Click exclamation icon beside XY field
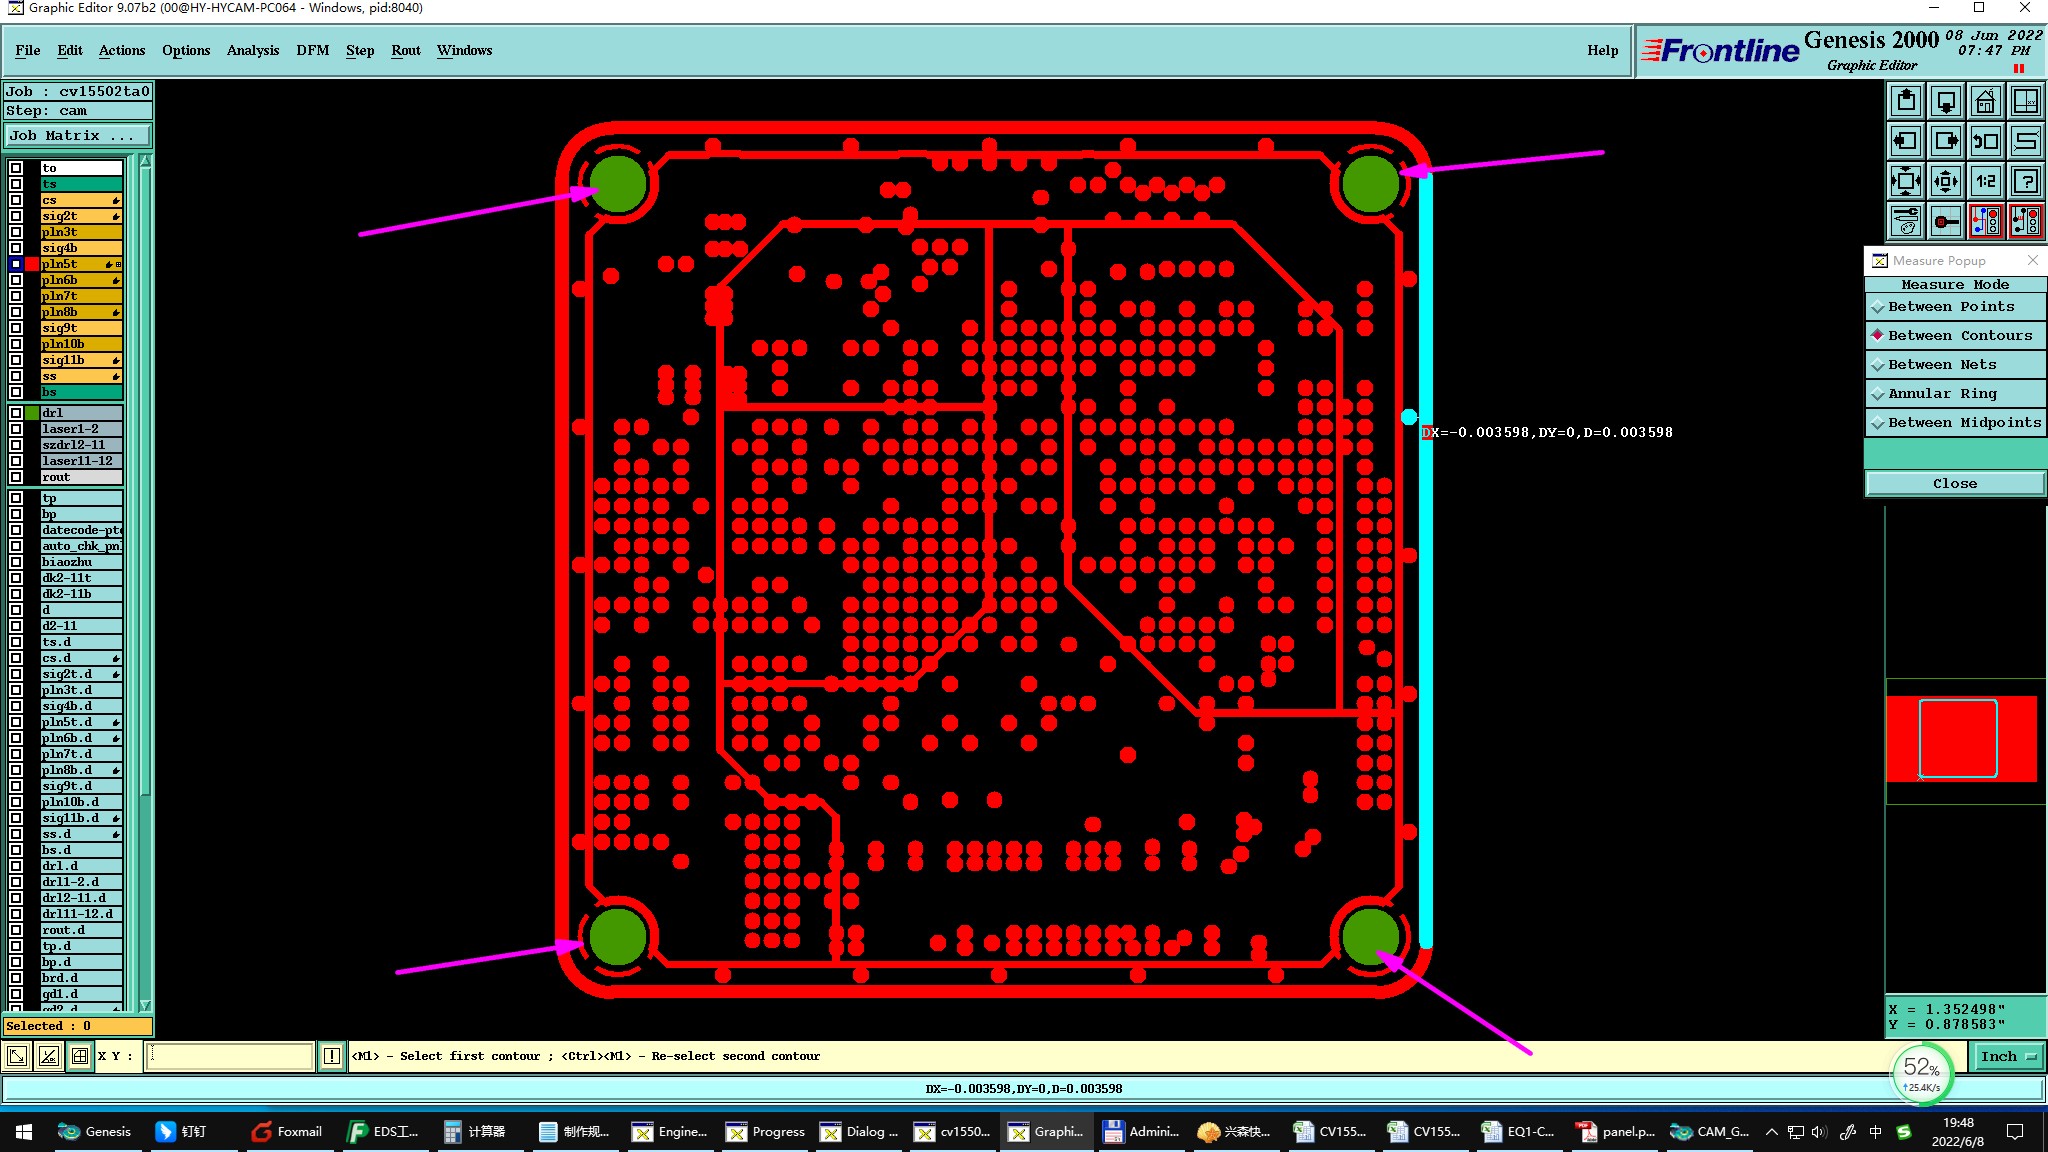Viewport: 2048px width, 1152px height. pyautogui.click(x=332, y=1056)
